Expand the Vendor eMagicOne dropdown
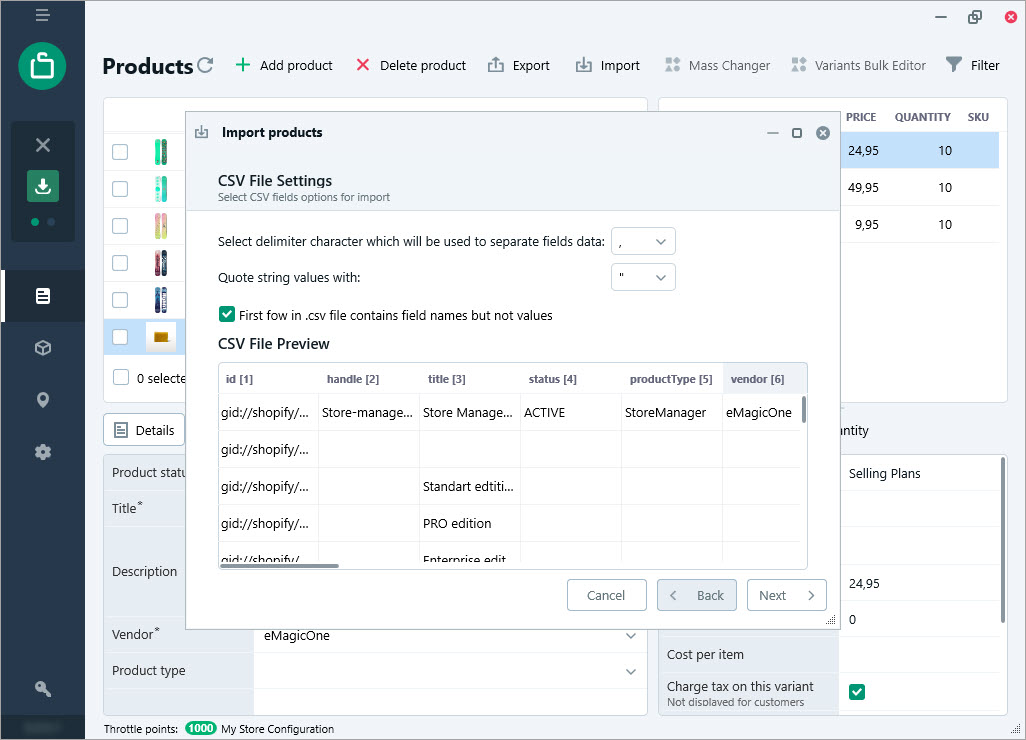The width and height of the screenshot is (1026, 740). click(631, 635)
